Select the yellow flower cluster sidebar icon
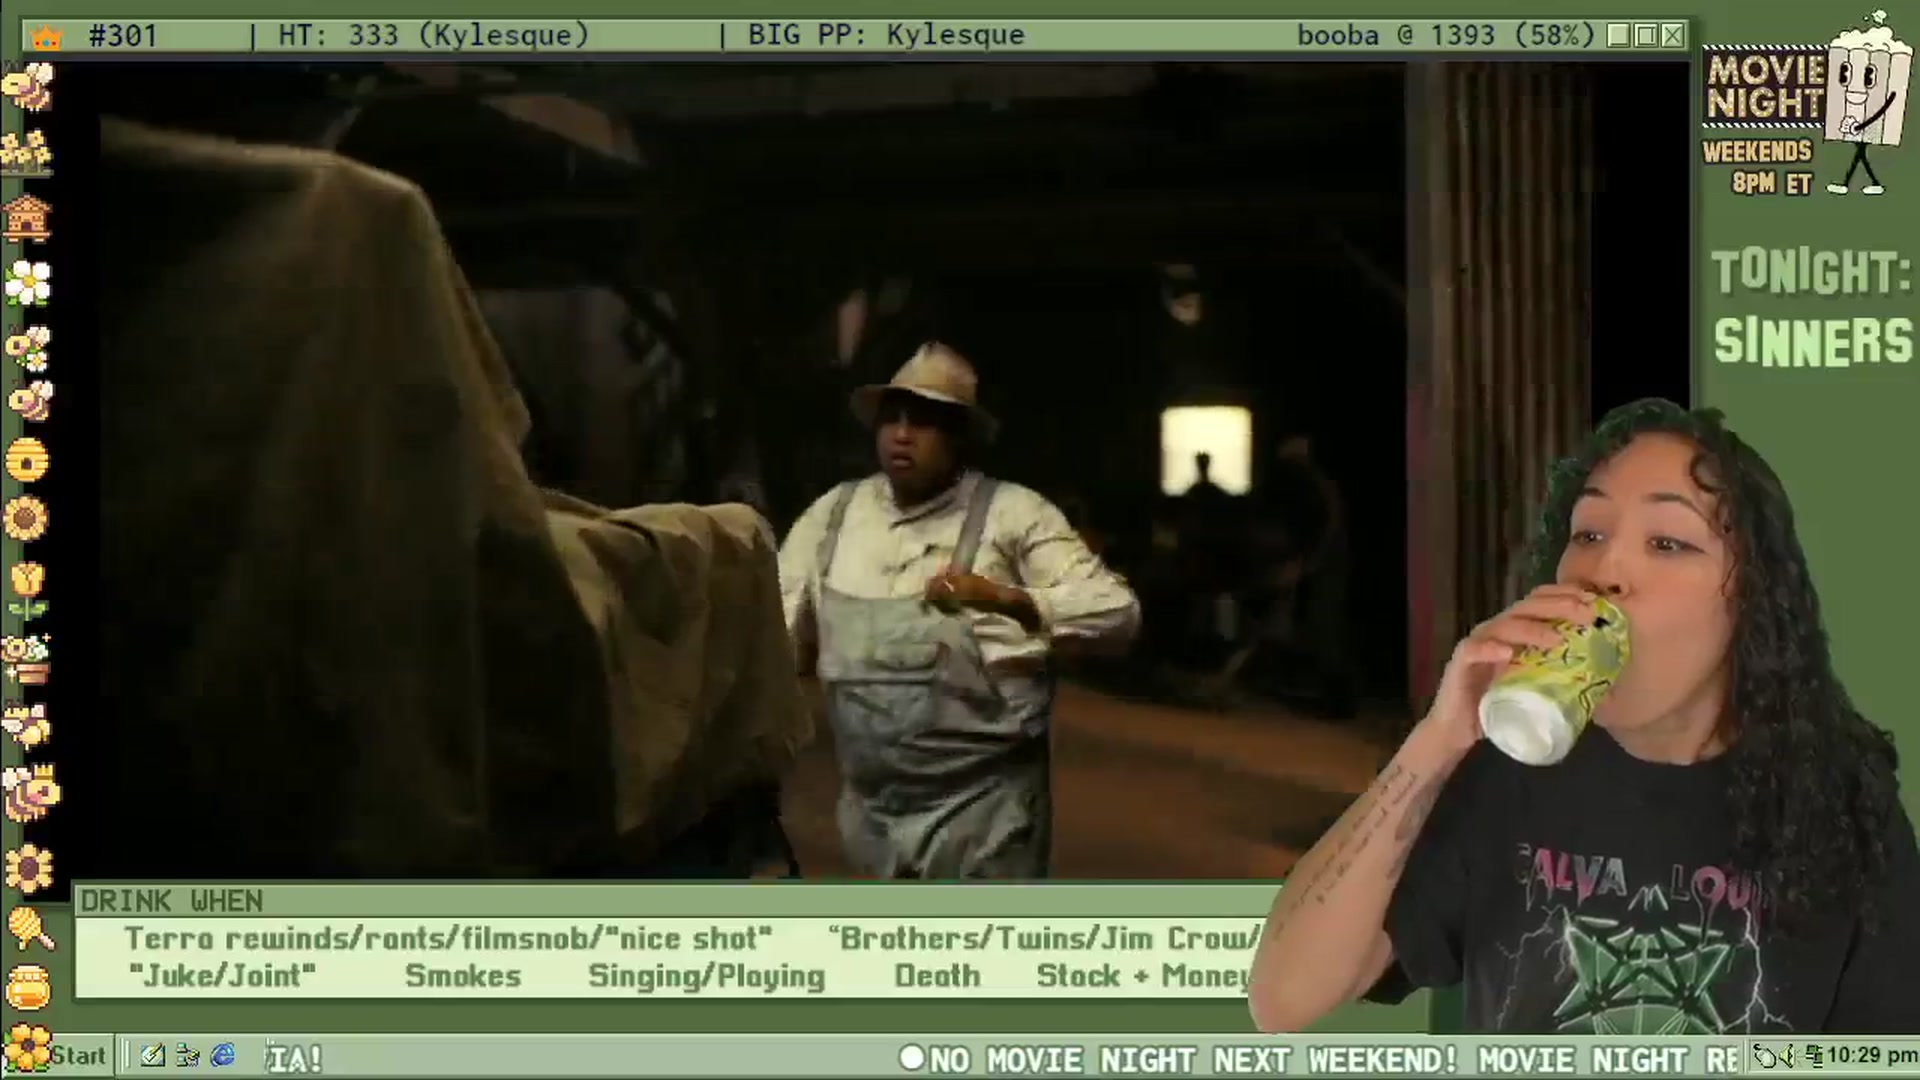The width and height of the screenshot is (1920, 1080). [27, 153]
